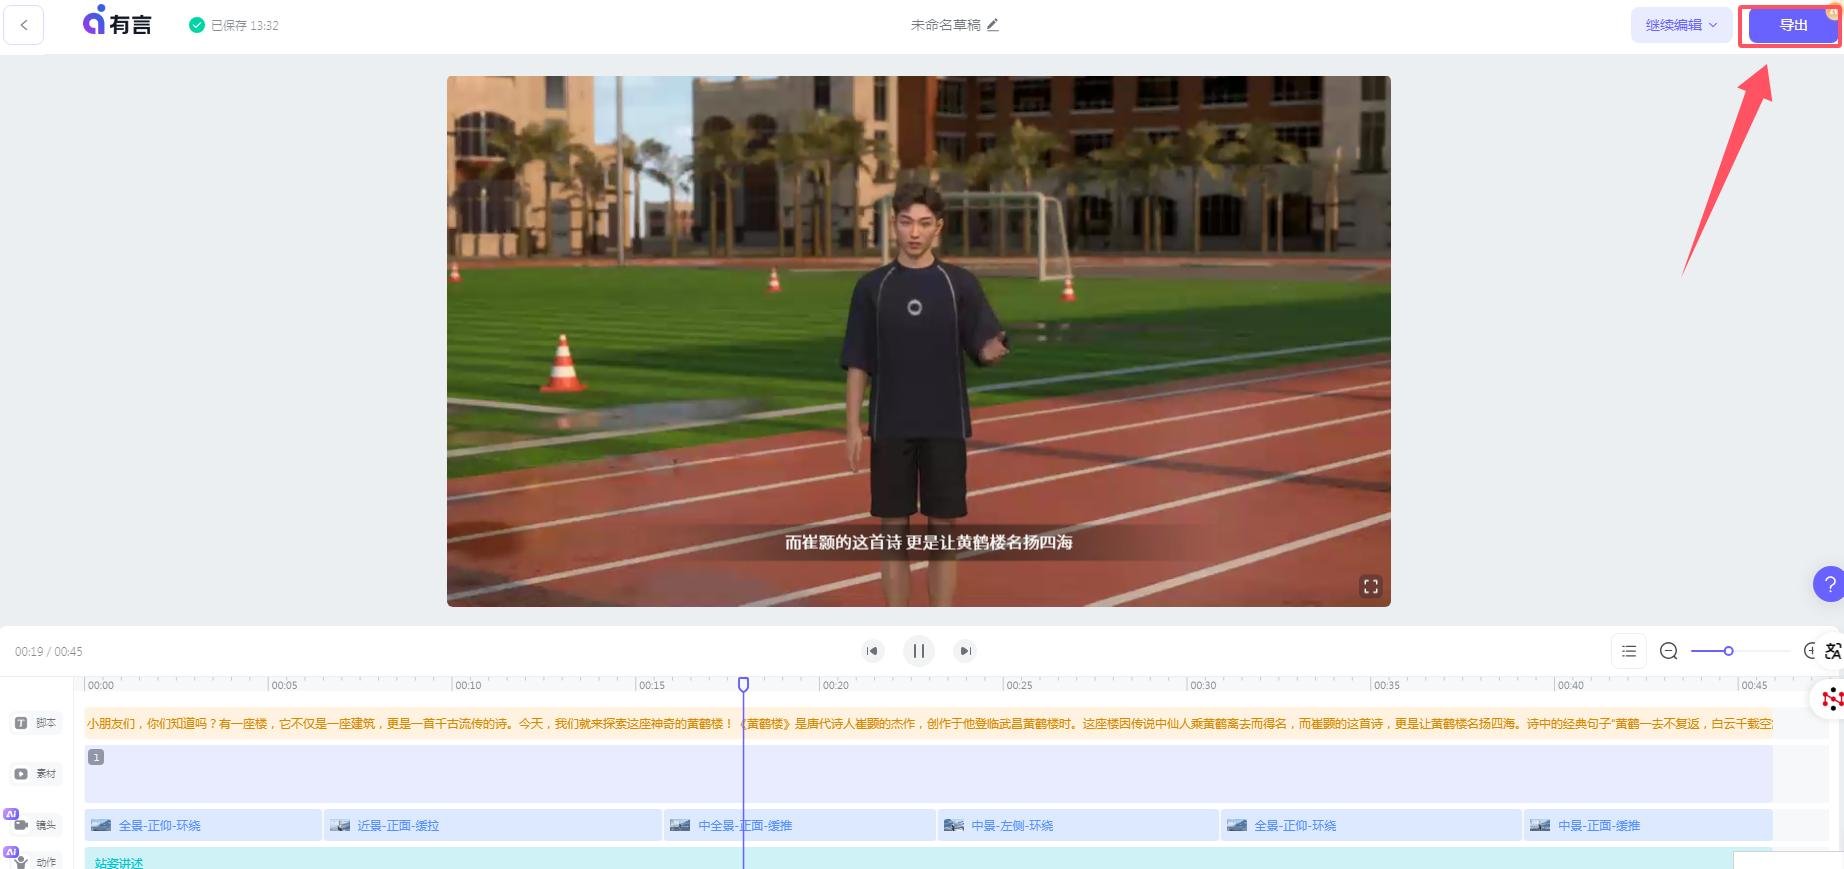Click the back arrow button
The image size is (1844, 869).
pos(24,25)
